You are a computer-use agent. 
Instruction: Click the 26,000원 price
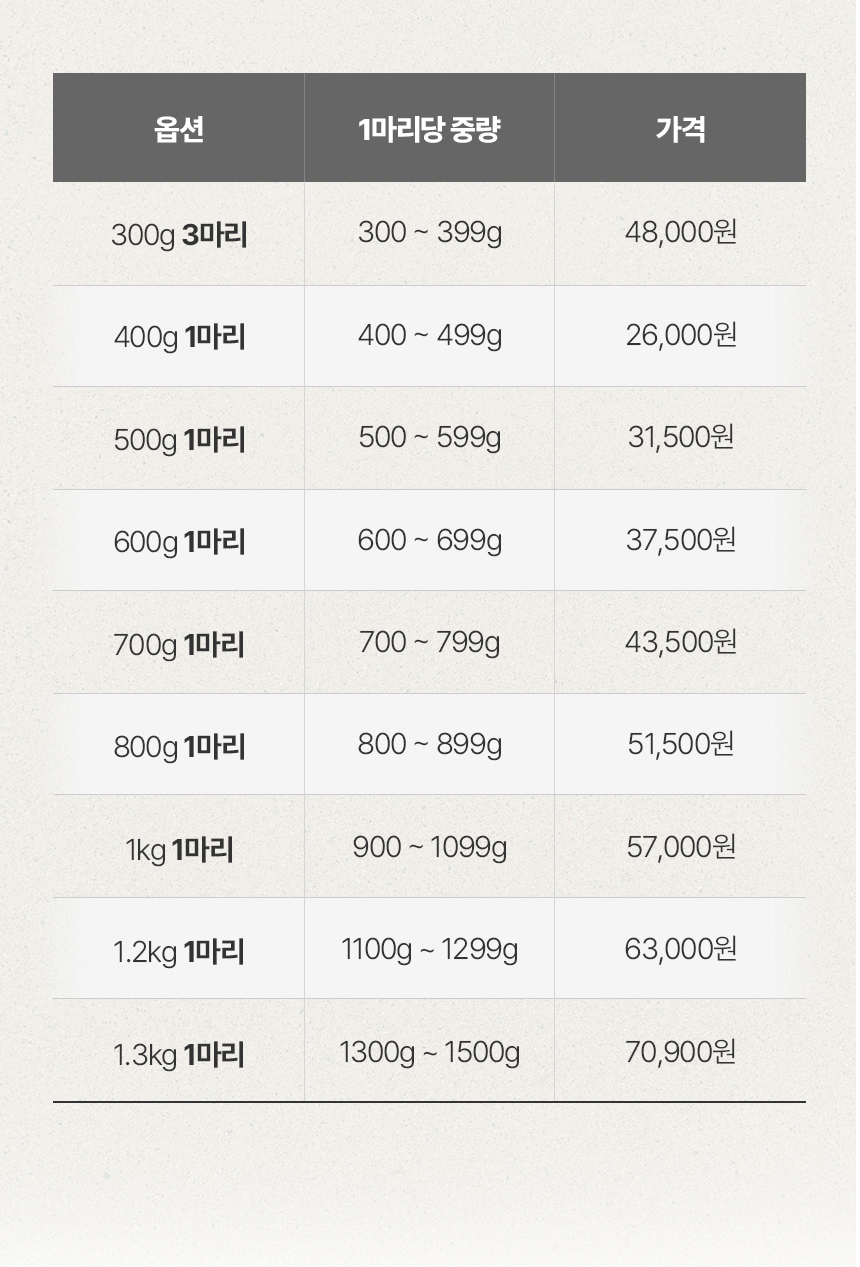coord(680,335)
